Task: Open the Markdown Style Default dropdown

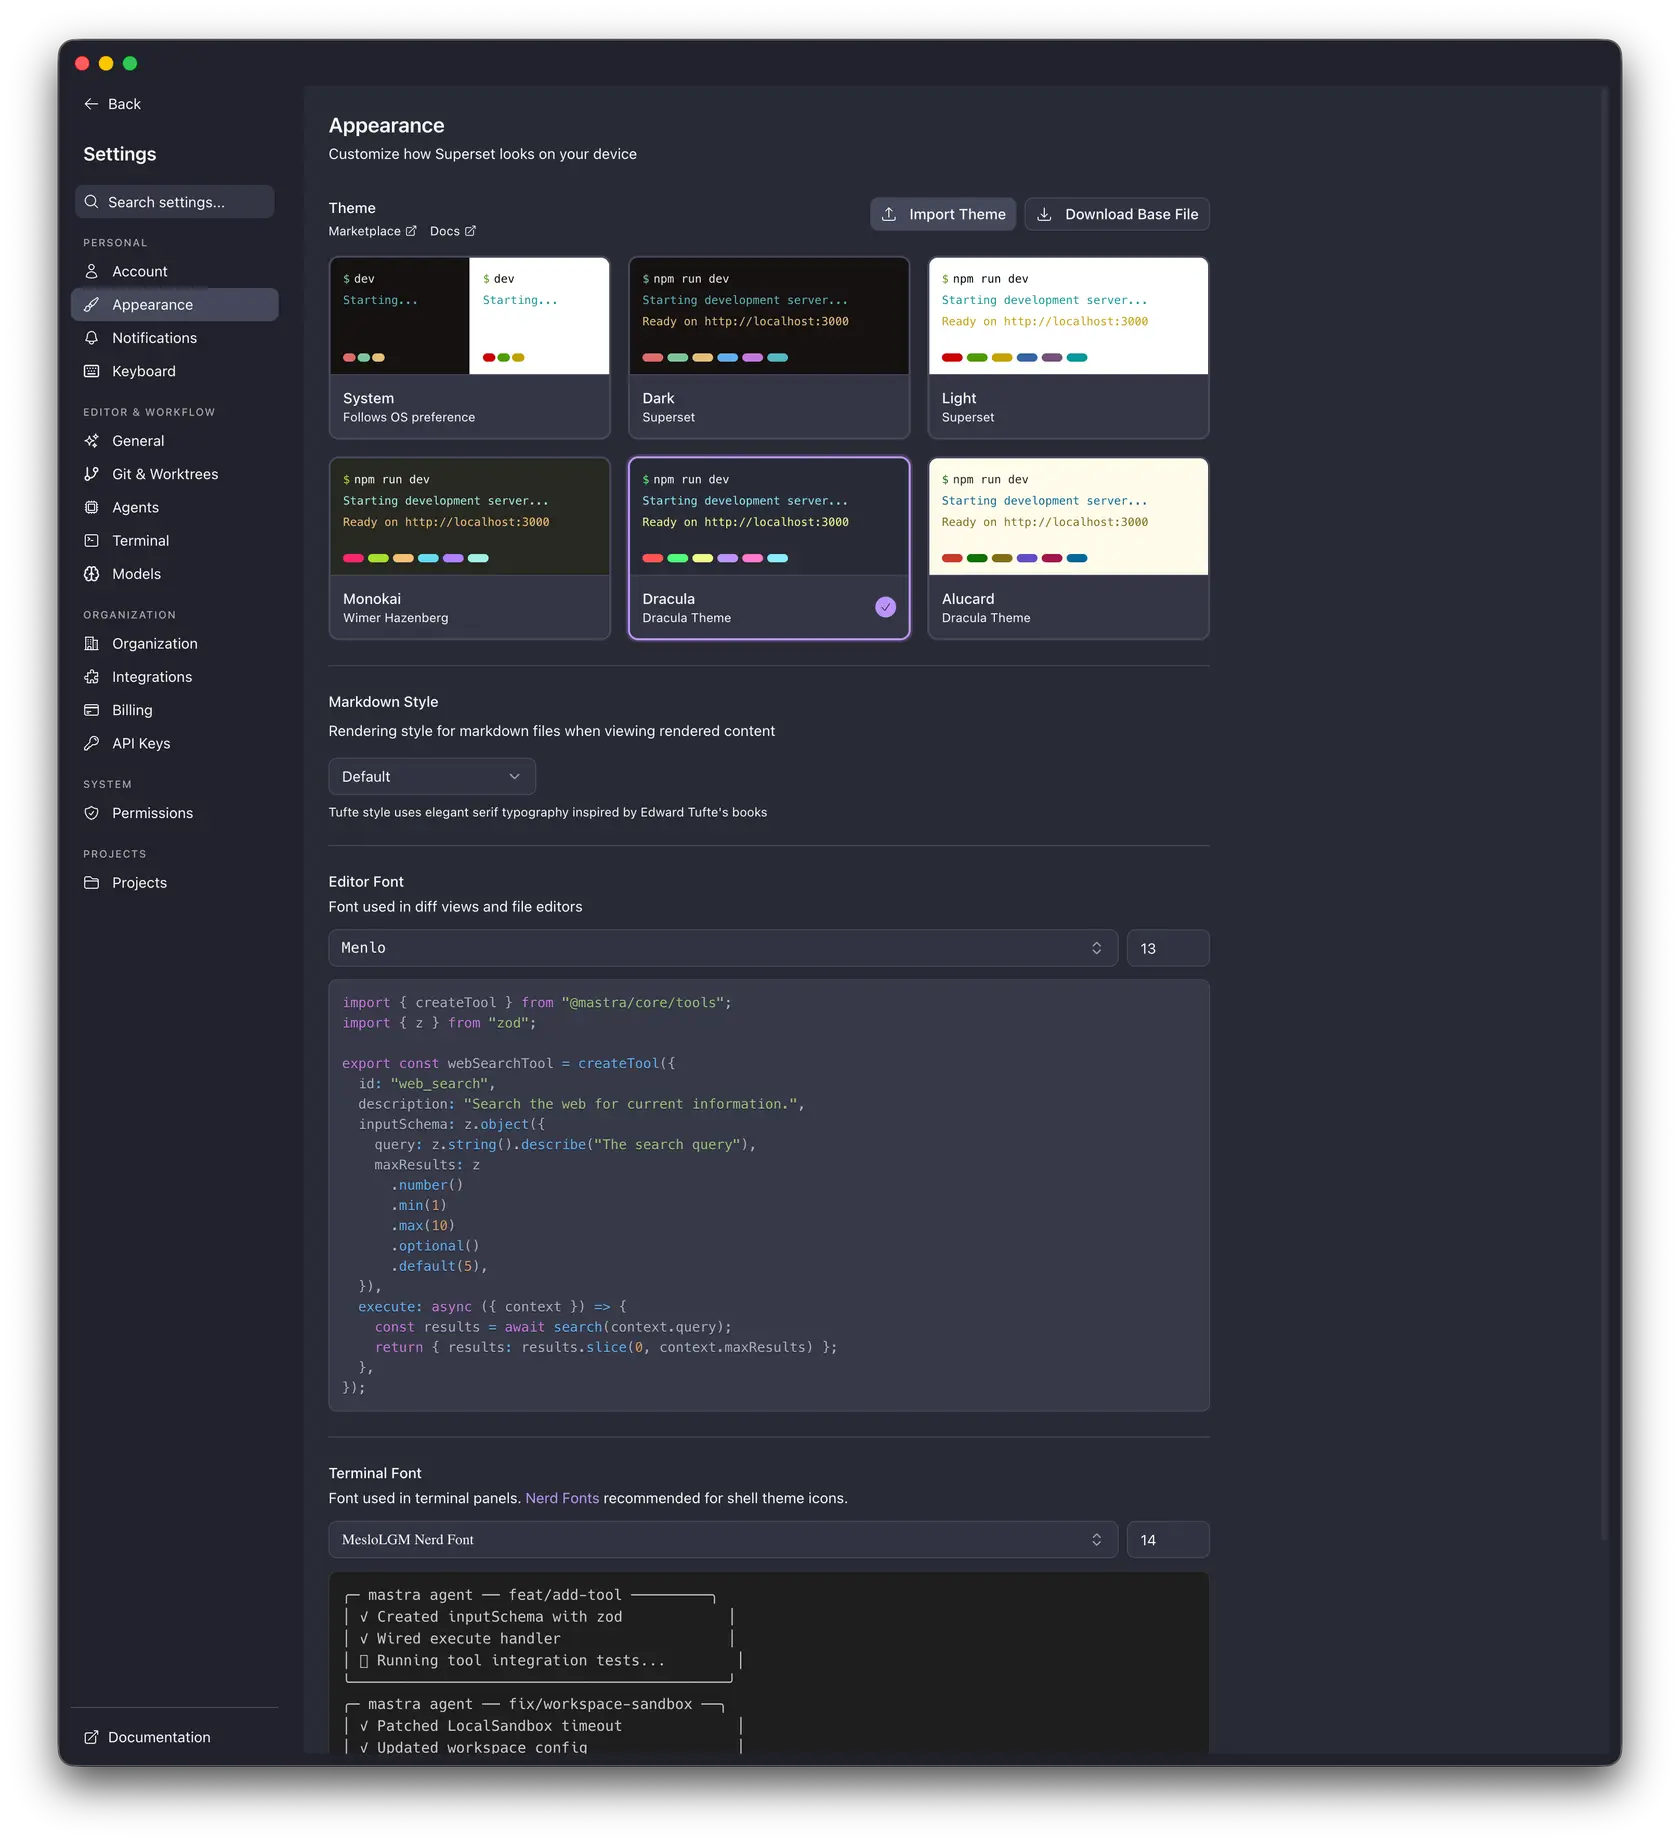Action: [432, 777]
